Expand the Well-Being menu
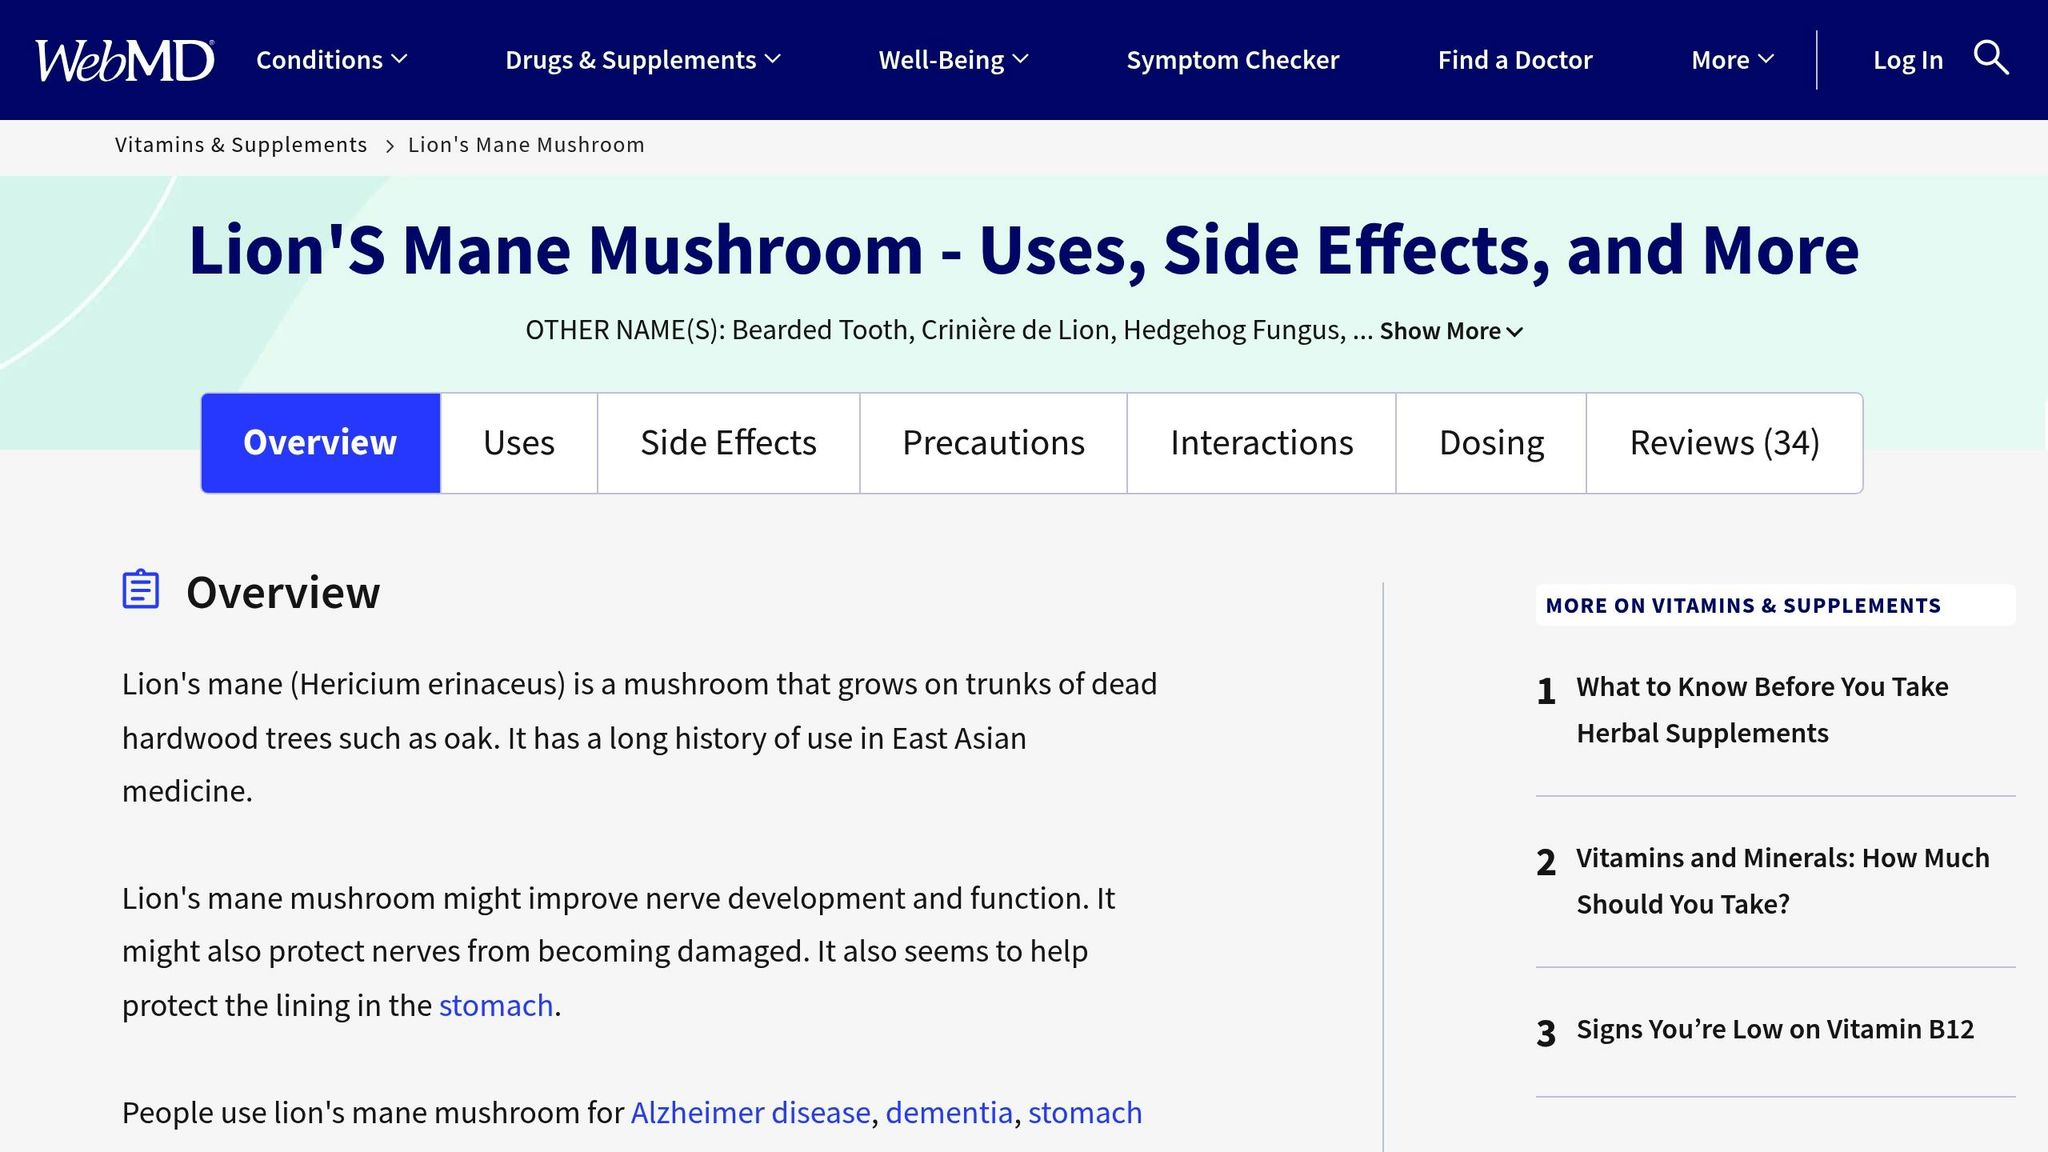2048x1152 pixels. pyautogui.click(x=952, y=60)
